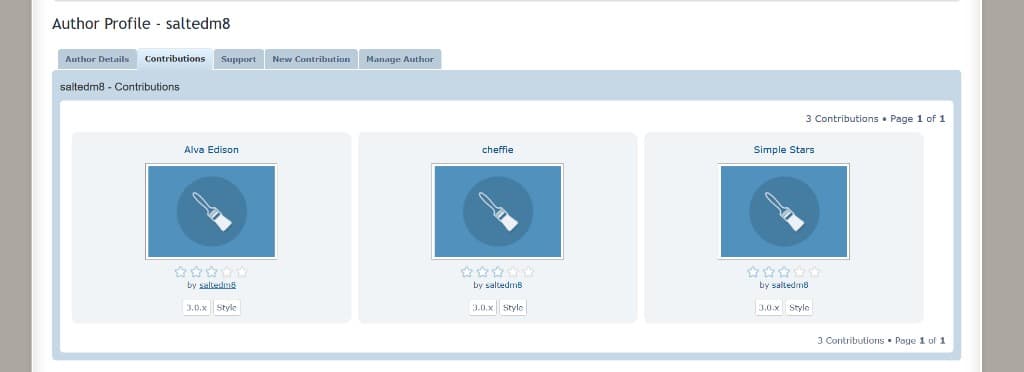The width and height of the screenshot is (1024, 372).
Task: Click top '3 Contributions • Page 1 of 1' text
Action: (875, 119)
